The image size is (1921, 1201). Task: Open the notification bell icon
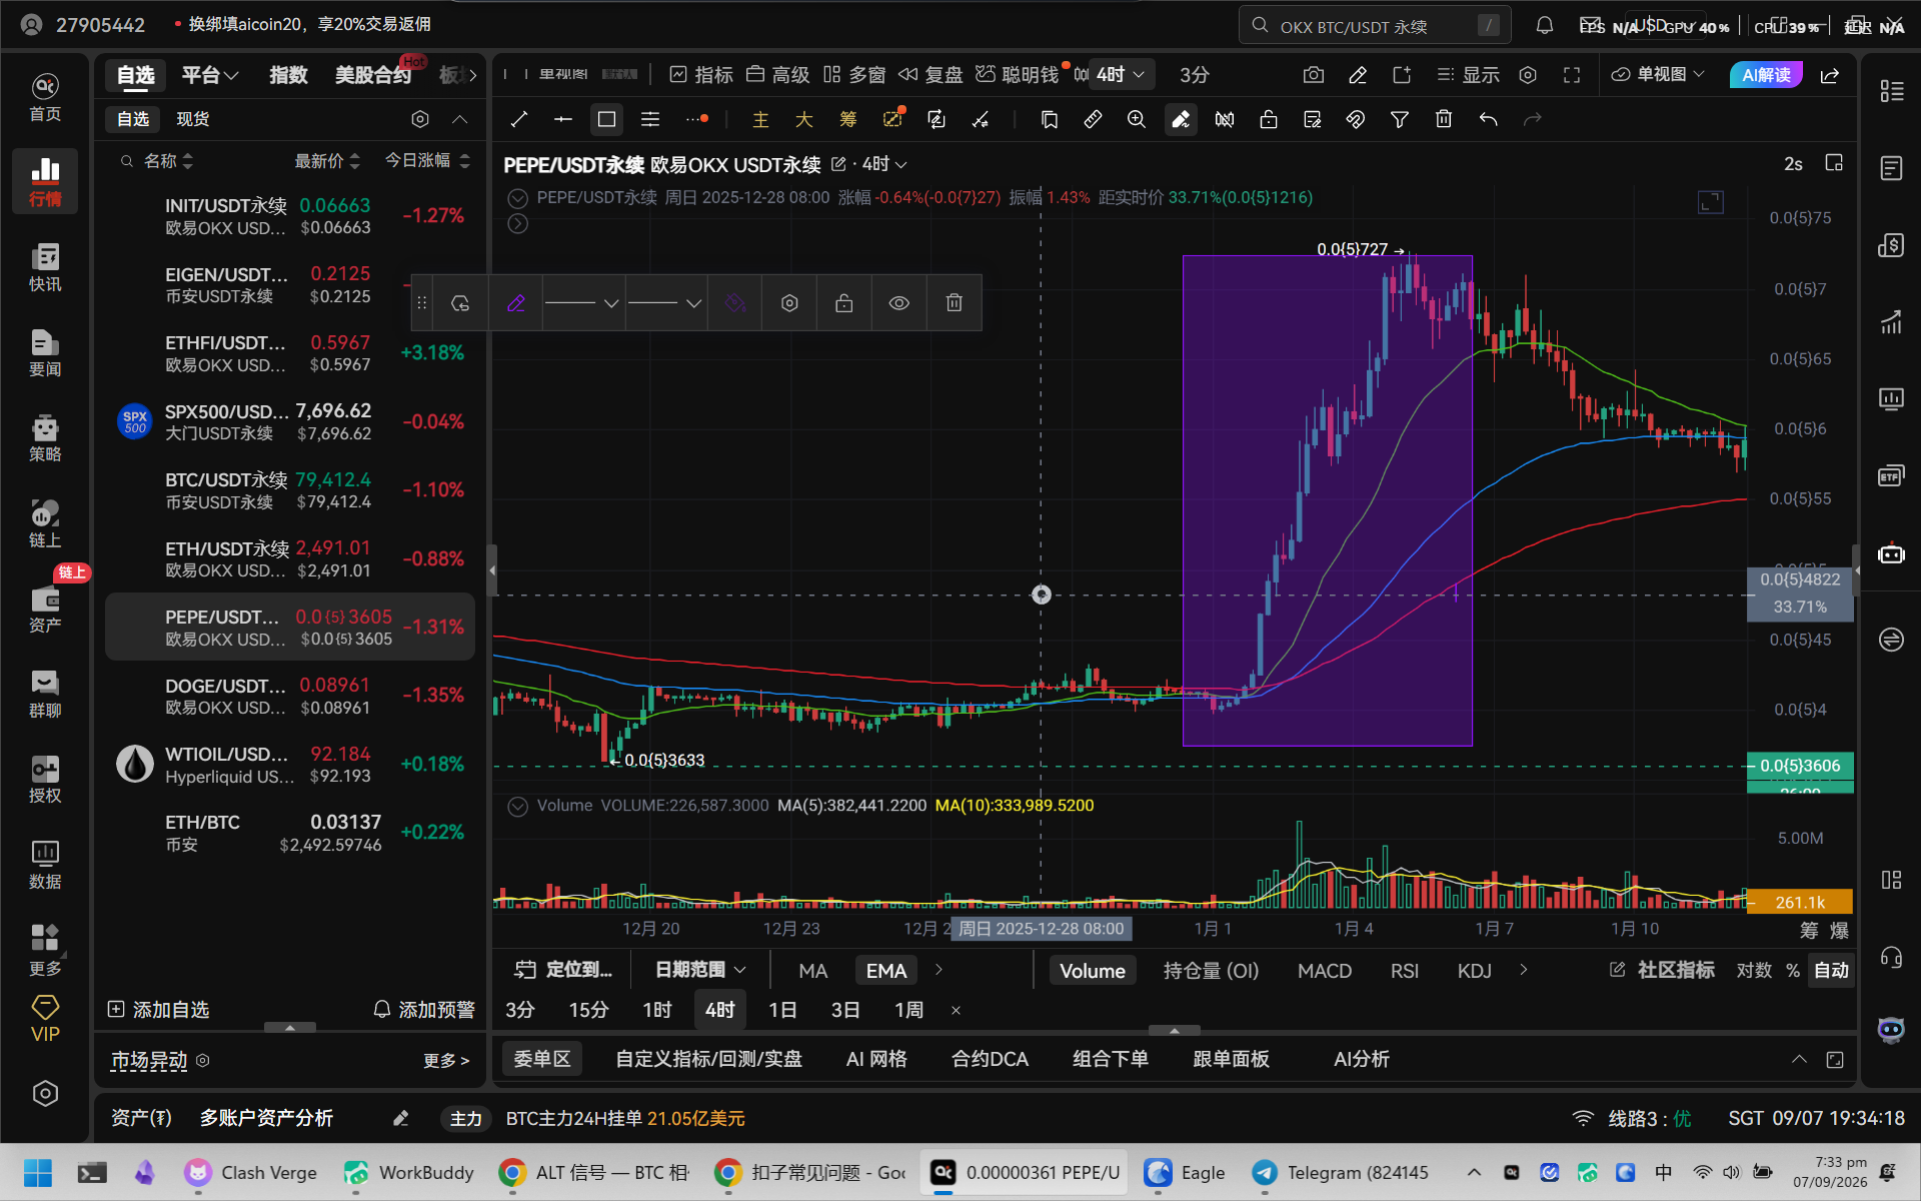pyautogui.click(x=1545, y=26)
